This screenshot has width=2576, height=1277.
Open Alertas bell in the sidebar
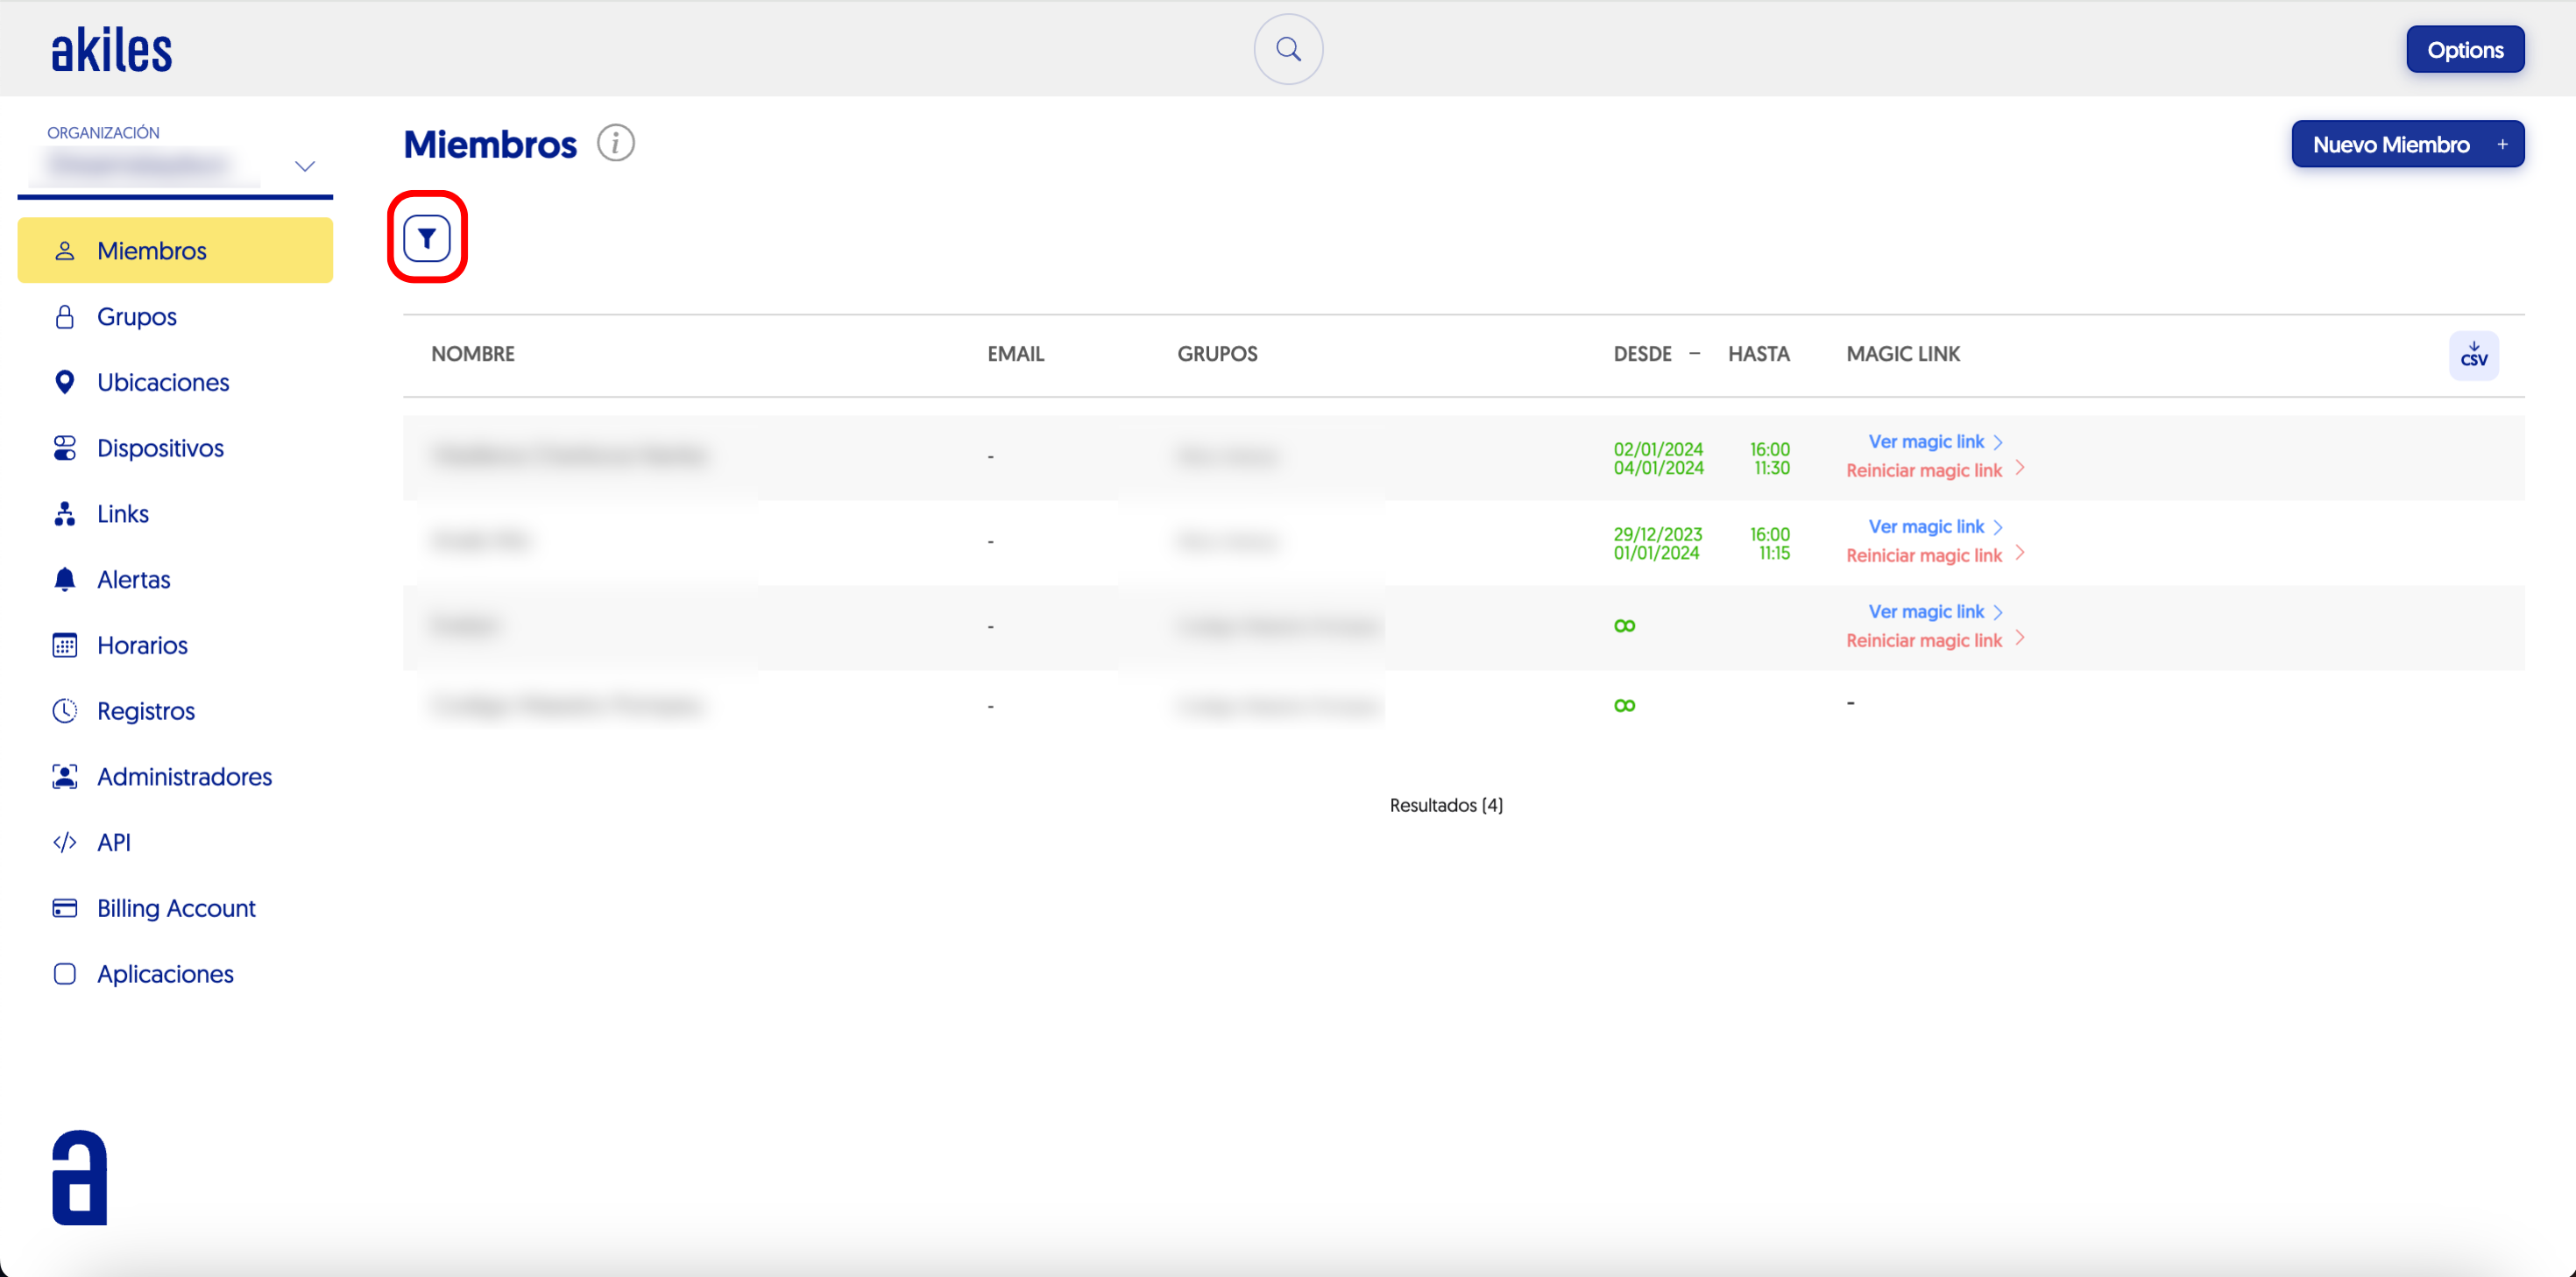pyautogui.click(x=133, y=579)
